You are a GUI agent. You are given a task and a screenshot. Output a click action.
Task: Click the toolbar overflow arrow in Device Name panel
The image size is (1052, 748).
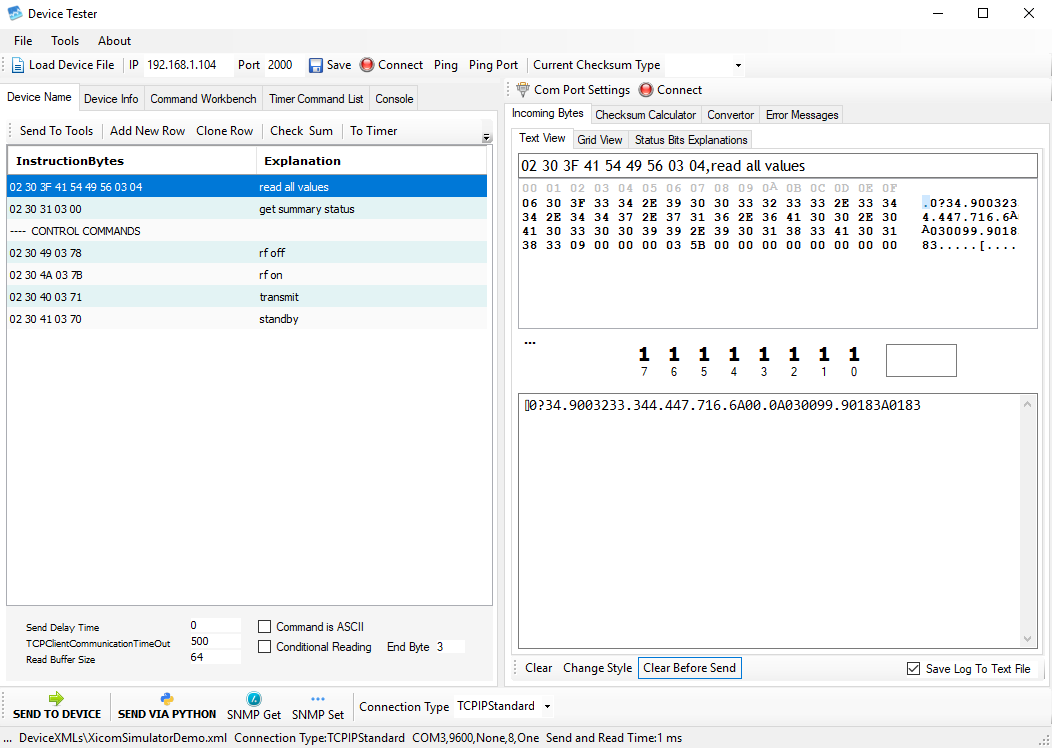tap(486, 138)
